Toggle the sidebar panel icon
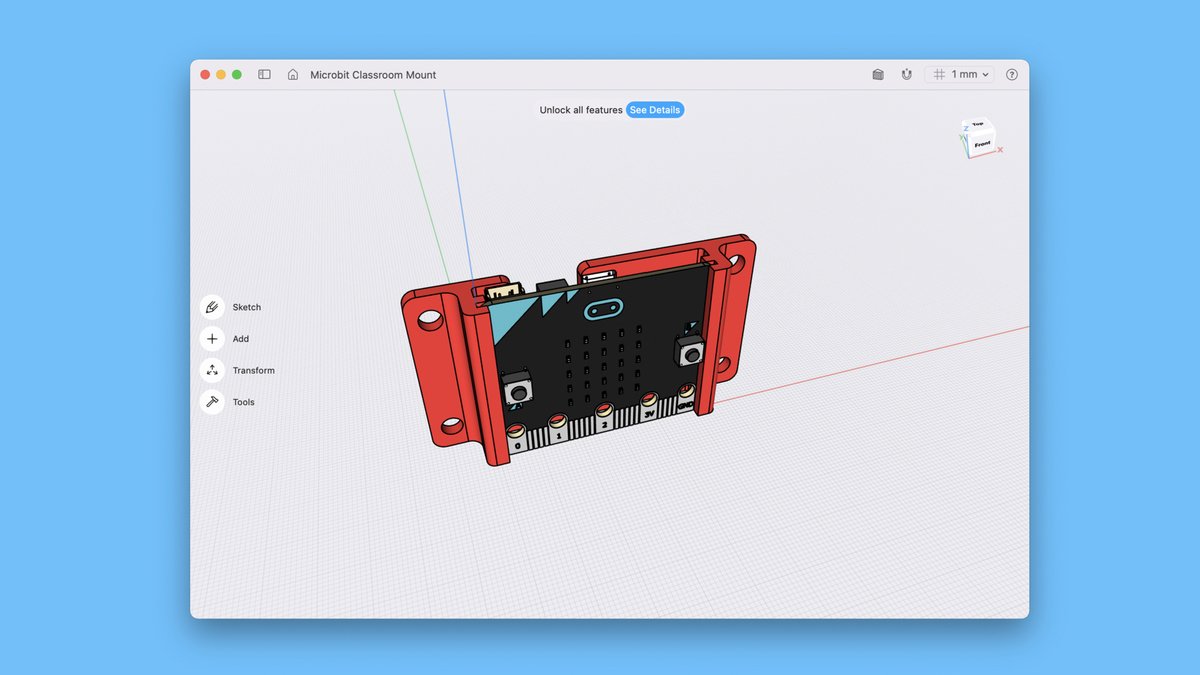The width and height of the screenshot is (1200, 675). pos(264,75)
